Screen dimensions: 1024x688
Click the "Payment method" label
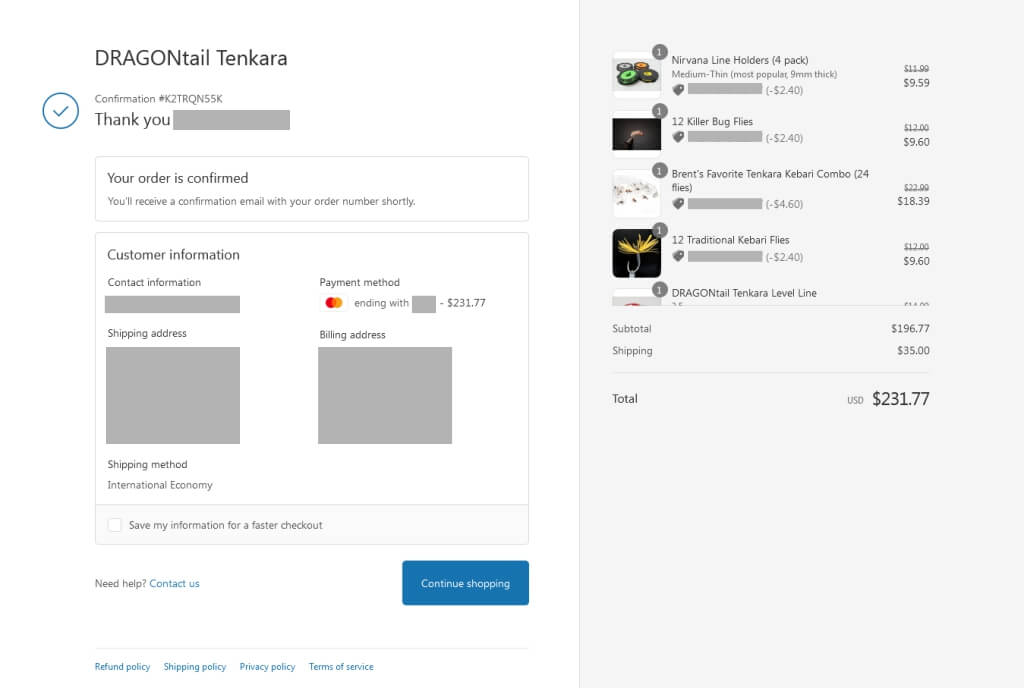click(359, 282)
